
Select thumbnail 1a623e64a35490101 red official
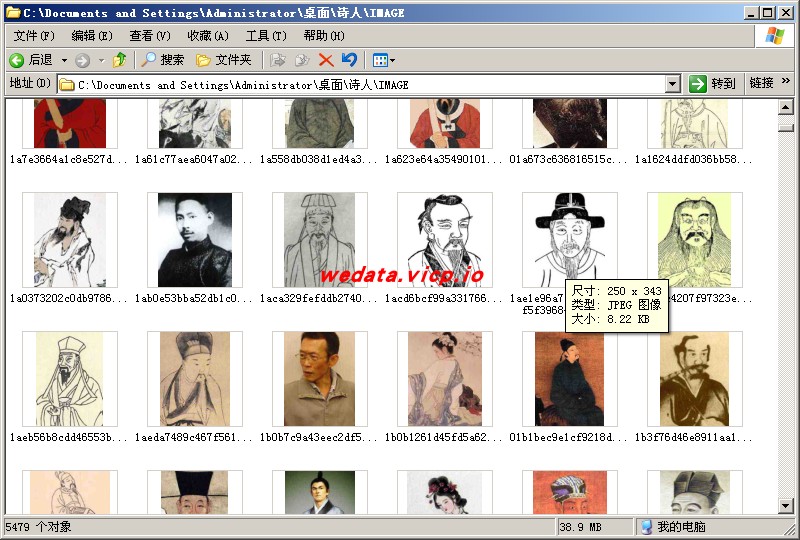point(445,124)
